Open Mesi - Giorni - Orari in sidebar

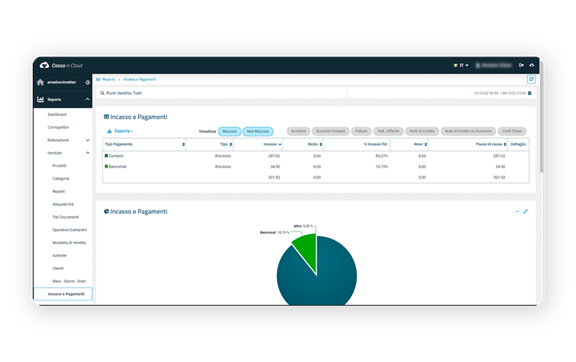click(x=69, y=282)
